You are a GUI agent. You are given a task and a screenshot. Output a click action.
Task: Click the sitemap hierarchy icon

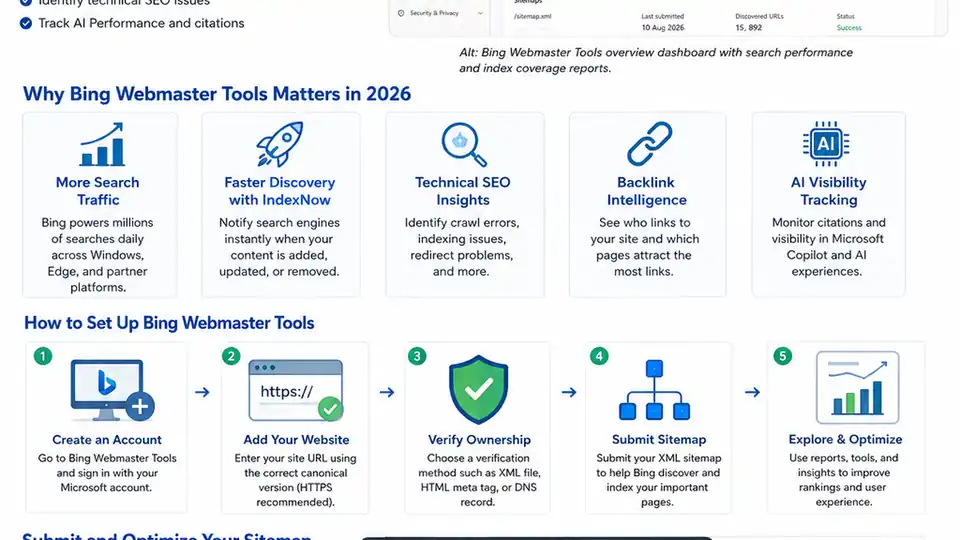point(654,390)
